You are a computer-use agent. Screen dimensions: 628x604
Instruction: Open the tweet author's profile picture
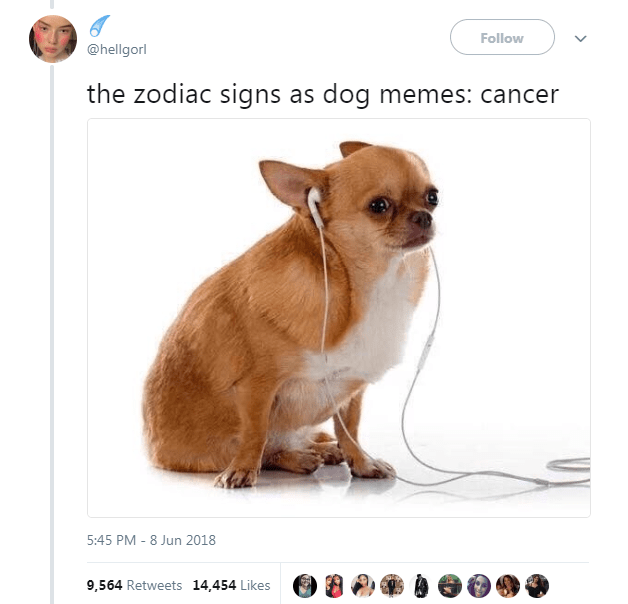pos(53,39)
